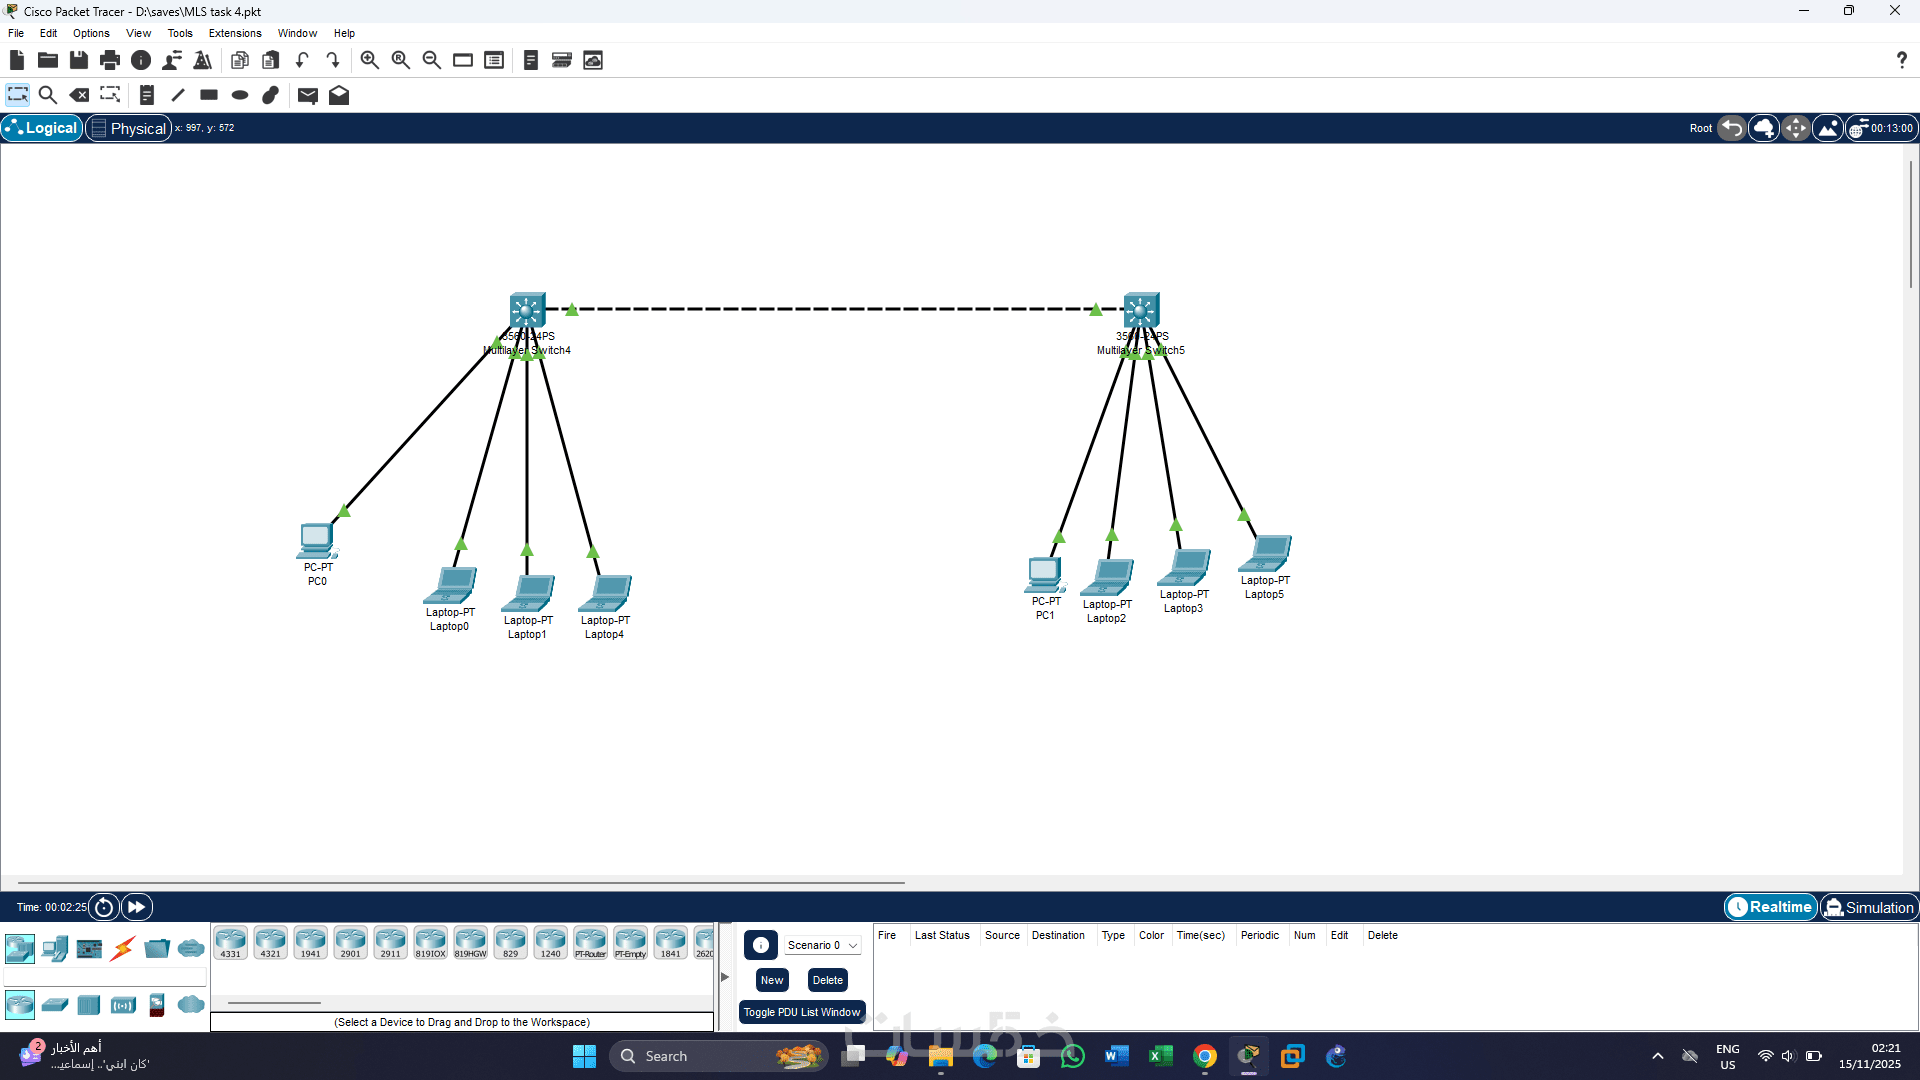Viewport: 1920px width, 1080px height.
Task: Select the End Devices category icon
Action: [x=55, y=948]
